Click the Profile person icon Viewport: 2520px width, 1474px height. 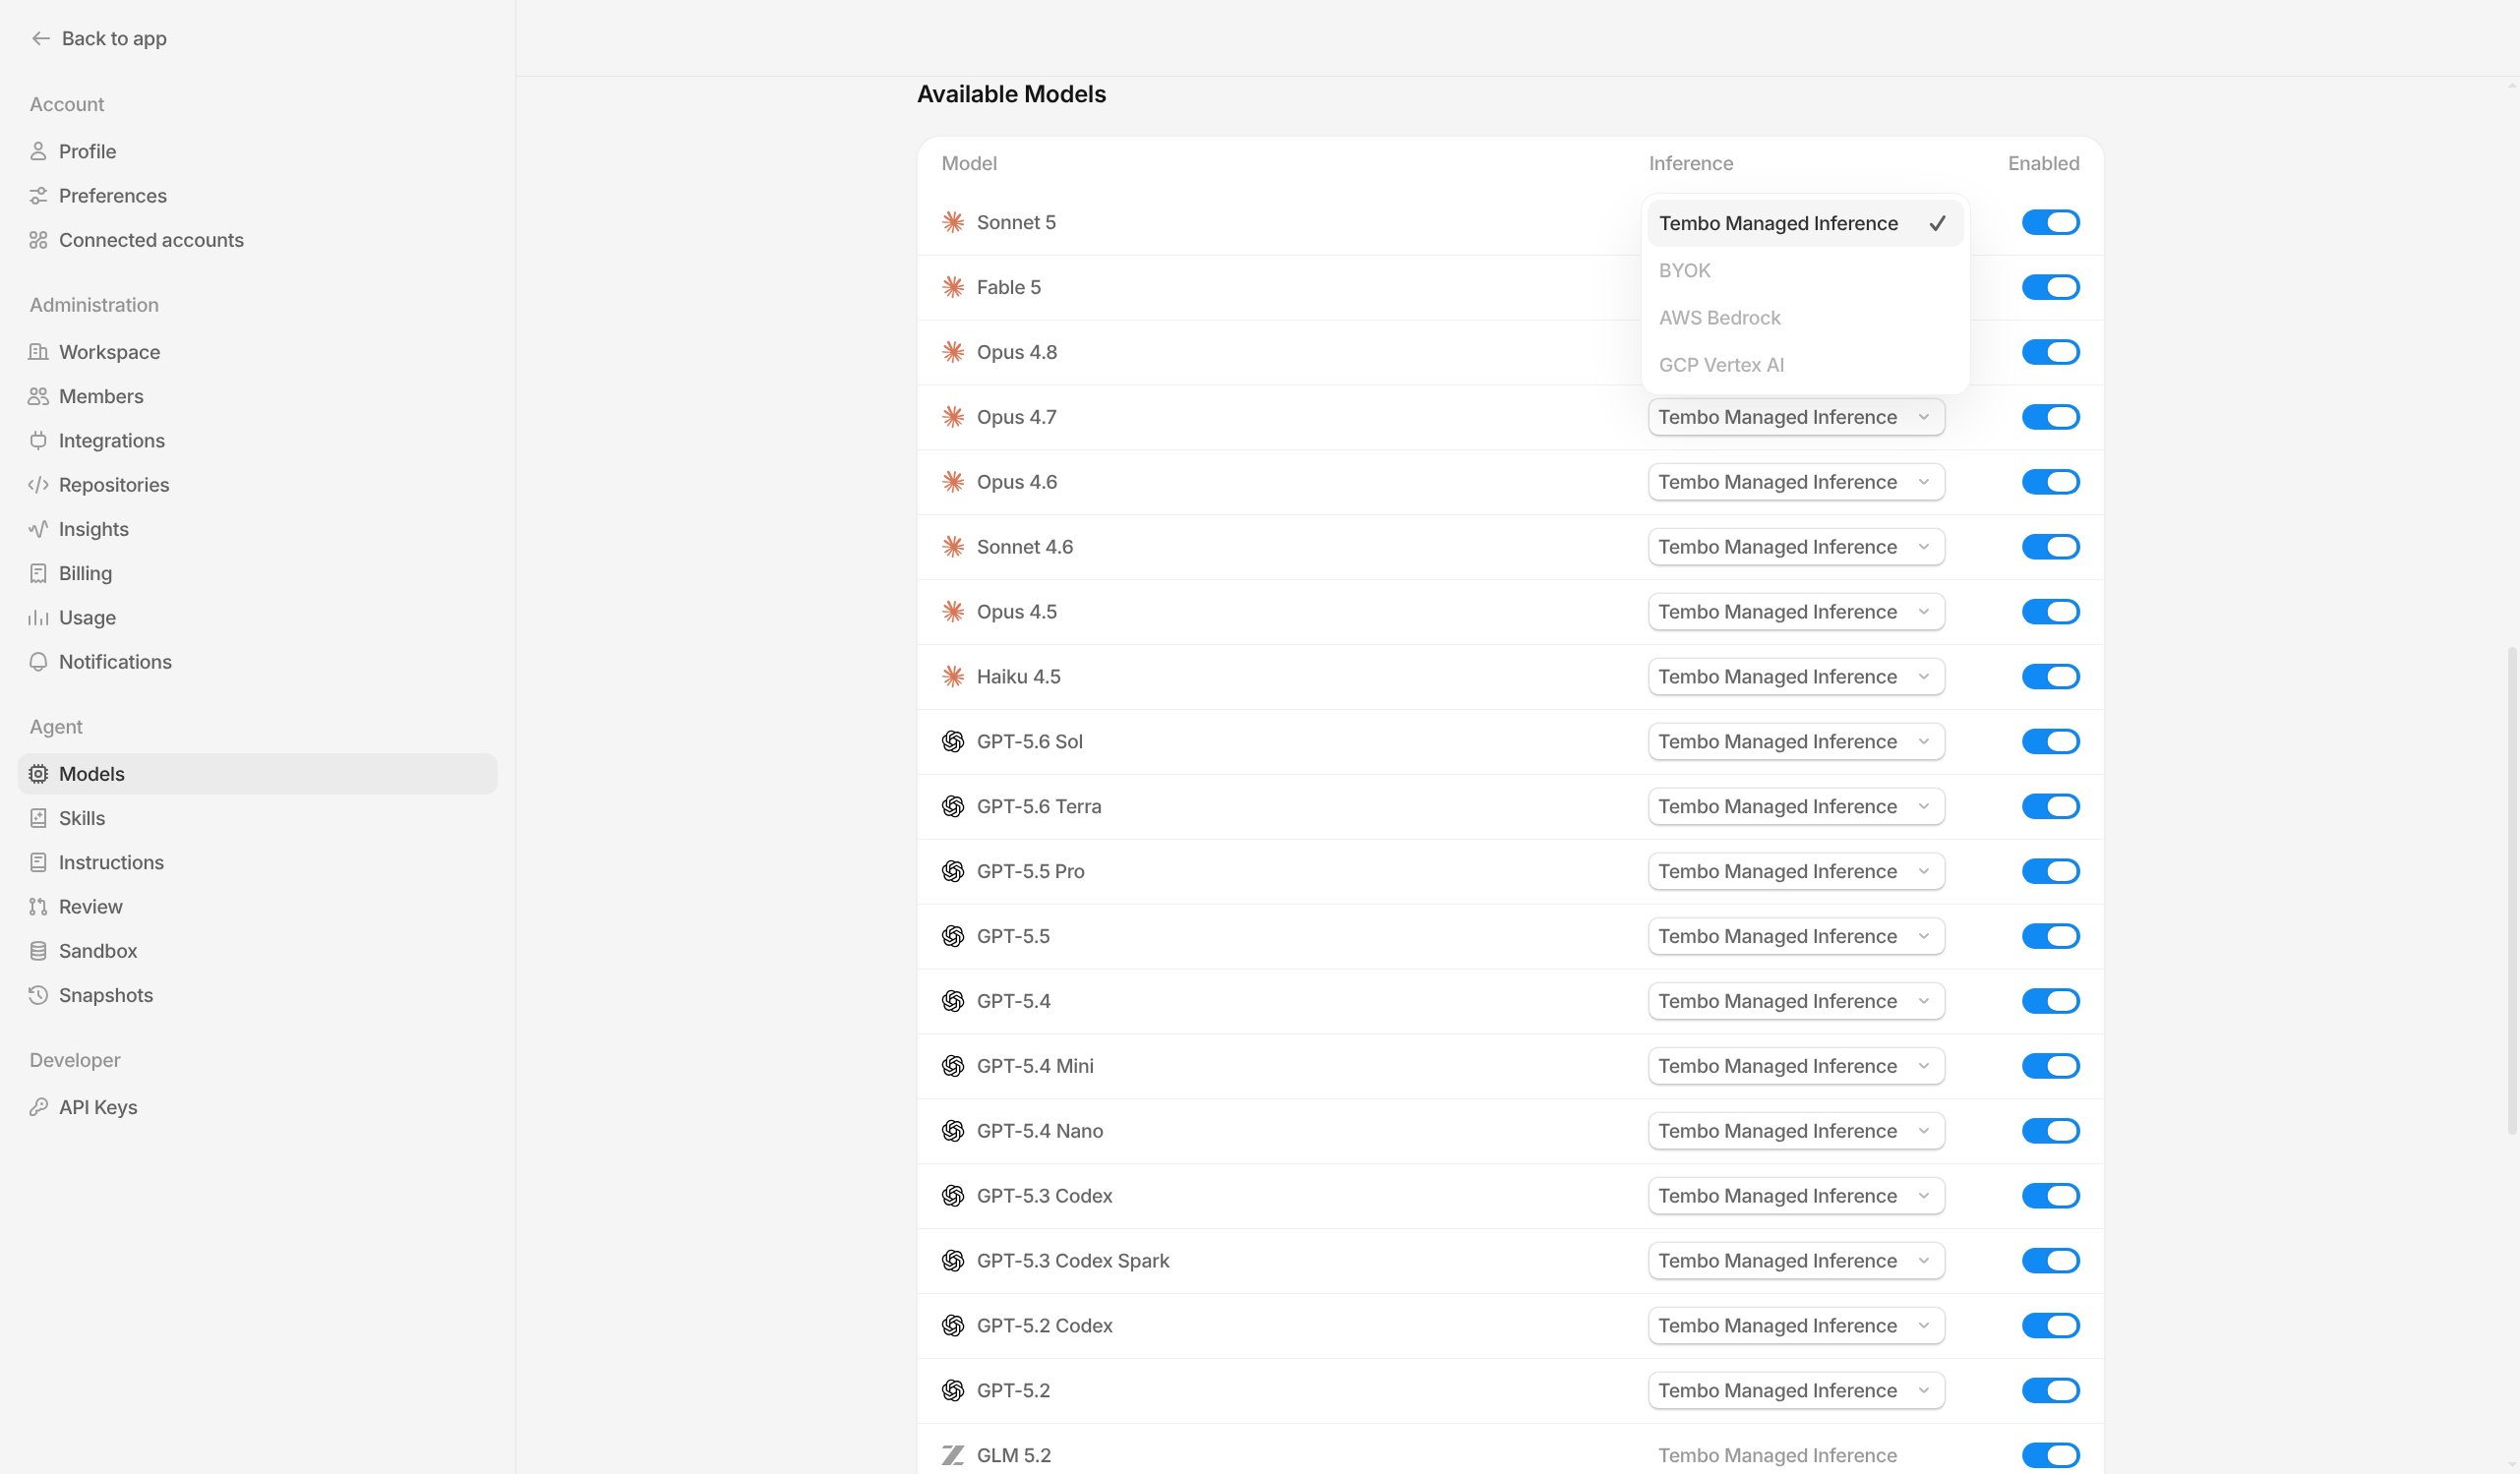pyautogui.click(x=38, y=151)
